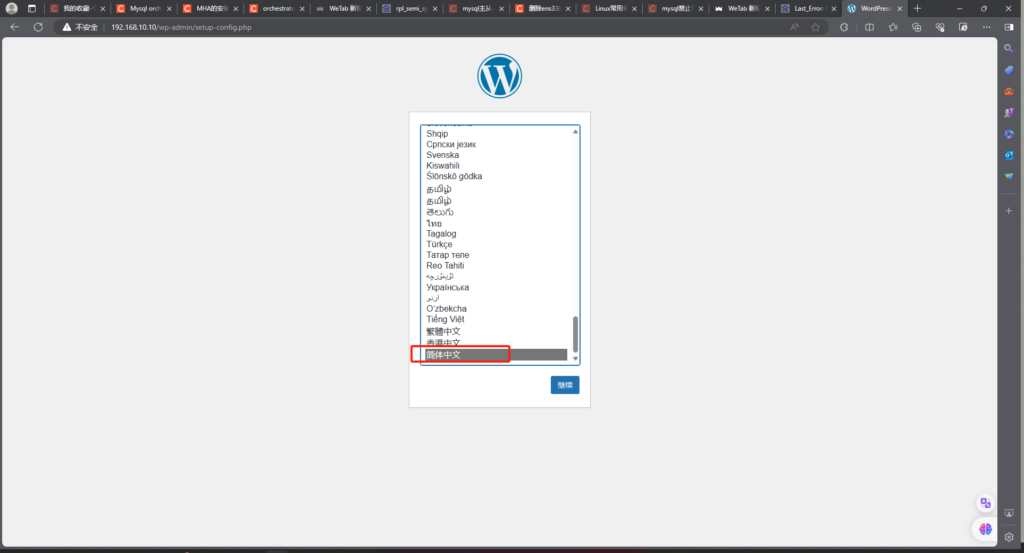Switch to the Linux tab
Image resolution: width=1024 pixels, height=553 pixels.
coord(609,8)
